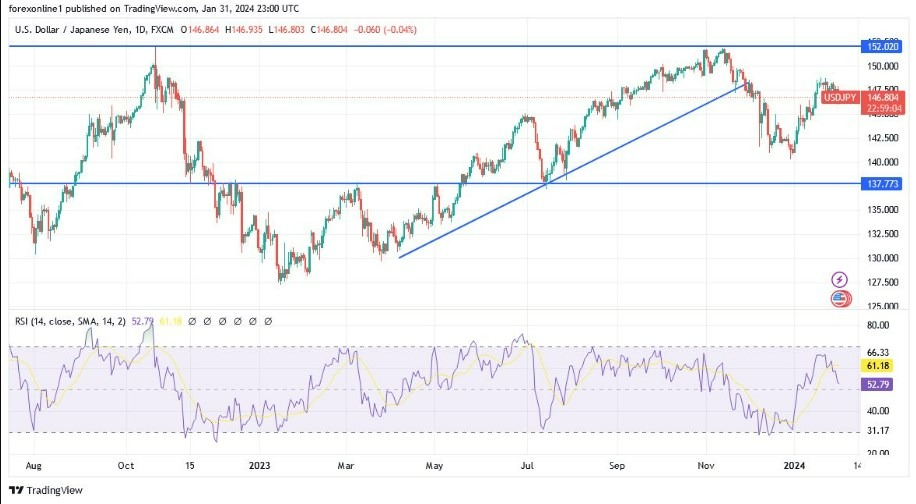
Task: Click the 135.000 price axis value
Action: pyautogui.click(x=883, y=210)
